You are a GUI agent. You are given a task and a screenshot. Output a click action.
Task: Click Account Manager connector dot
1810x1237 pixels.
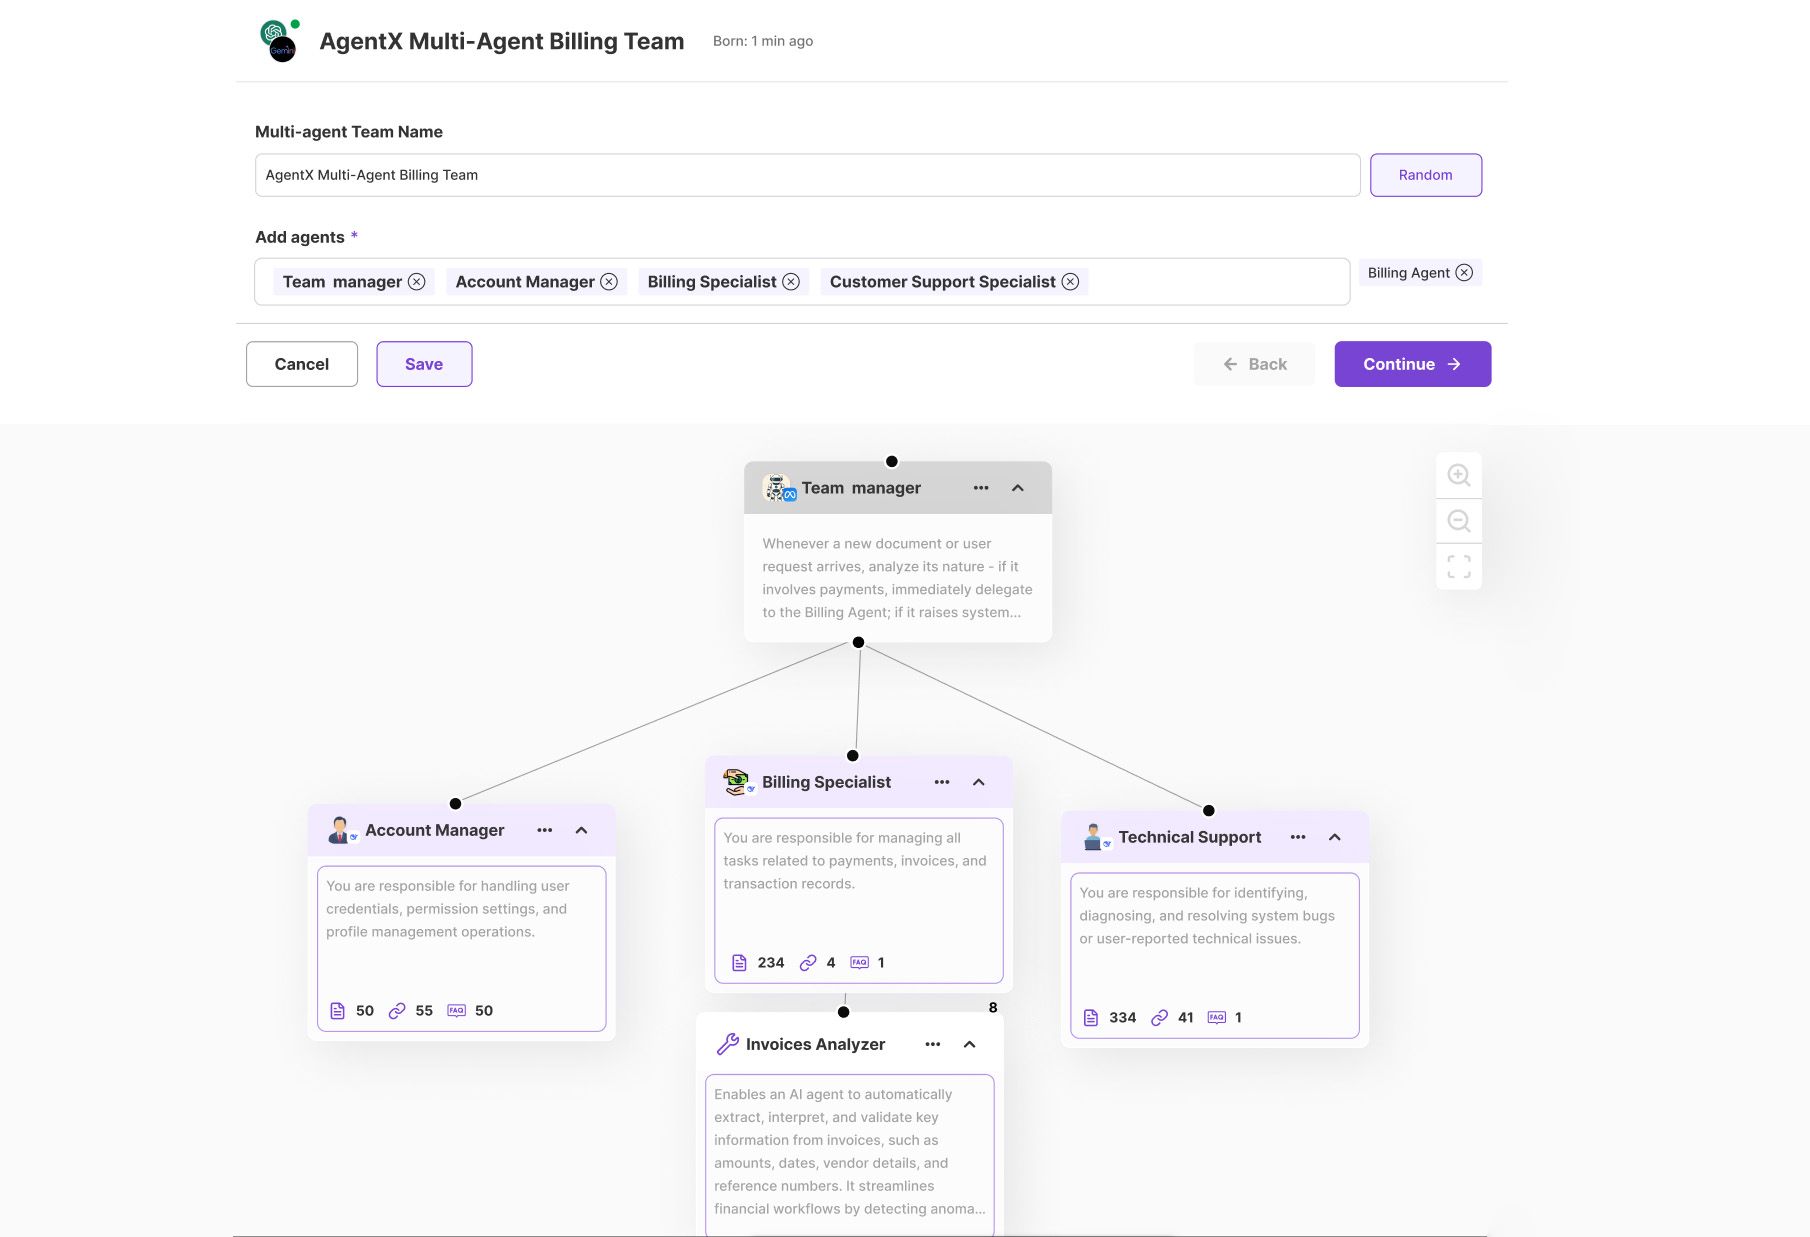coord(455,804)
